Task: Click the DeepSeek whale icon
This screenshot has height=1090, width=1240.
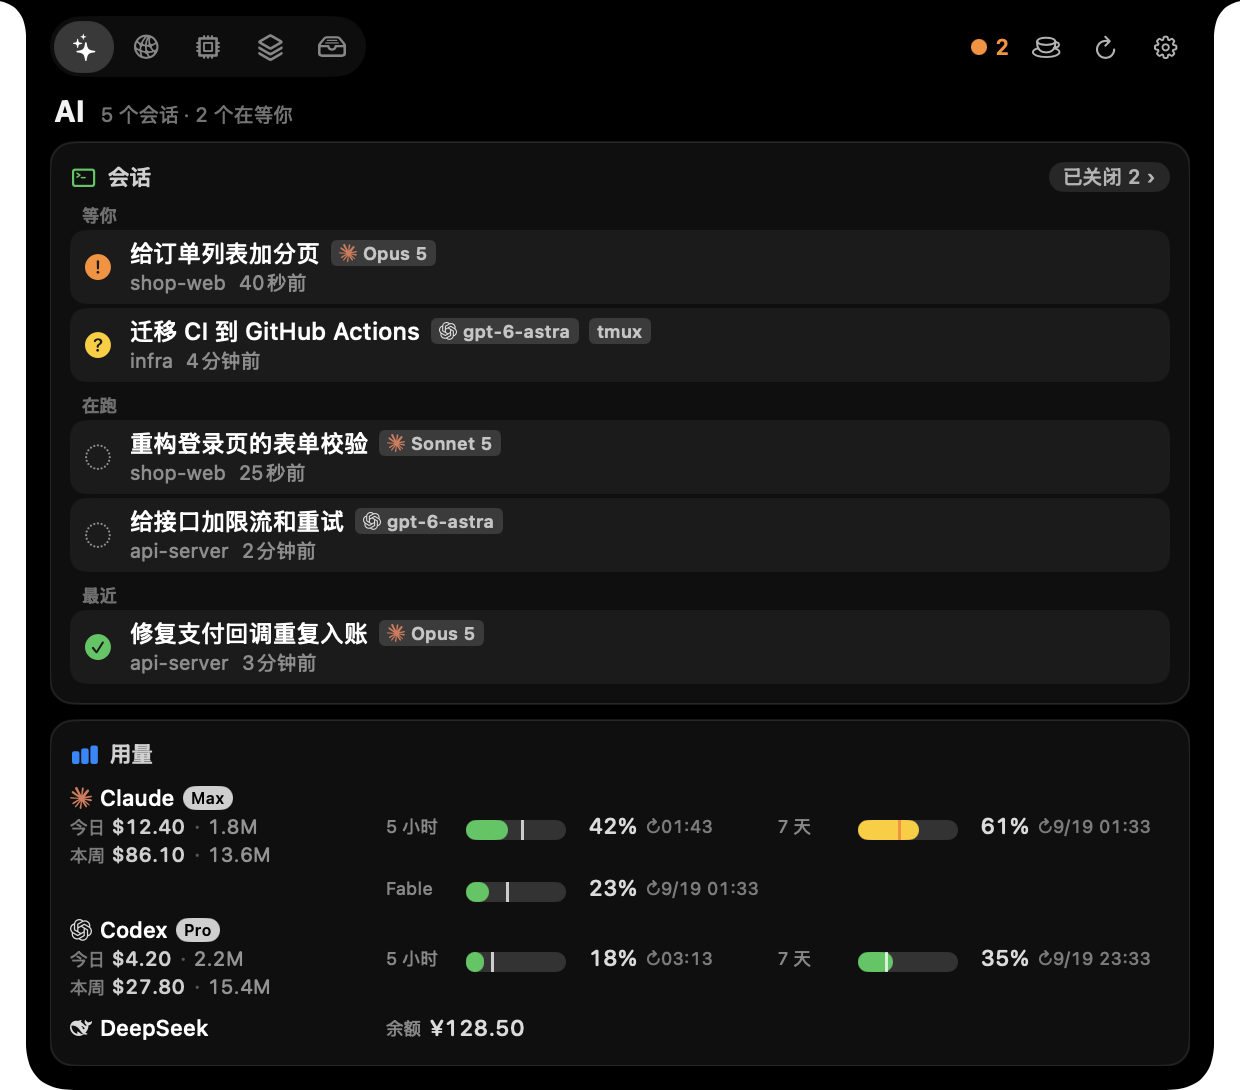Action: pyautogui.click(x=81, y=1028)
